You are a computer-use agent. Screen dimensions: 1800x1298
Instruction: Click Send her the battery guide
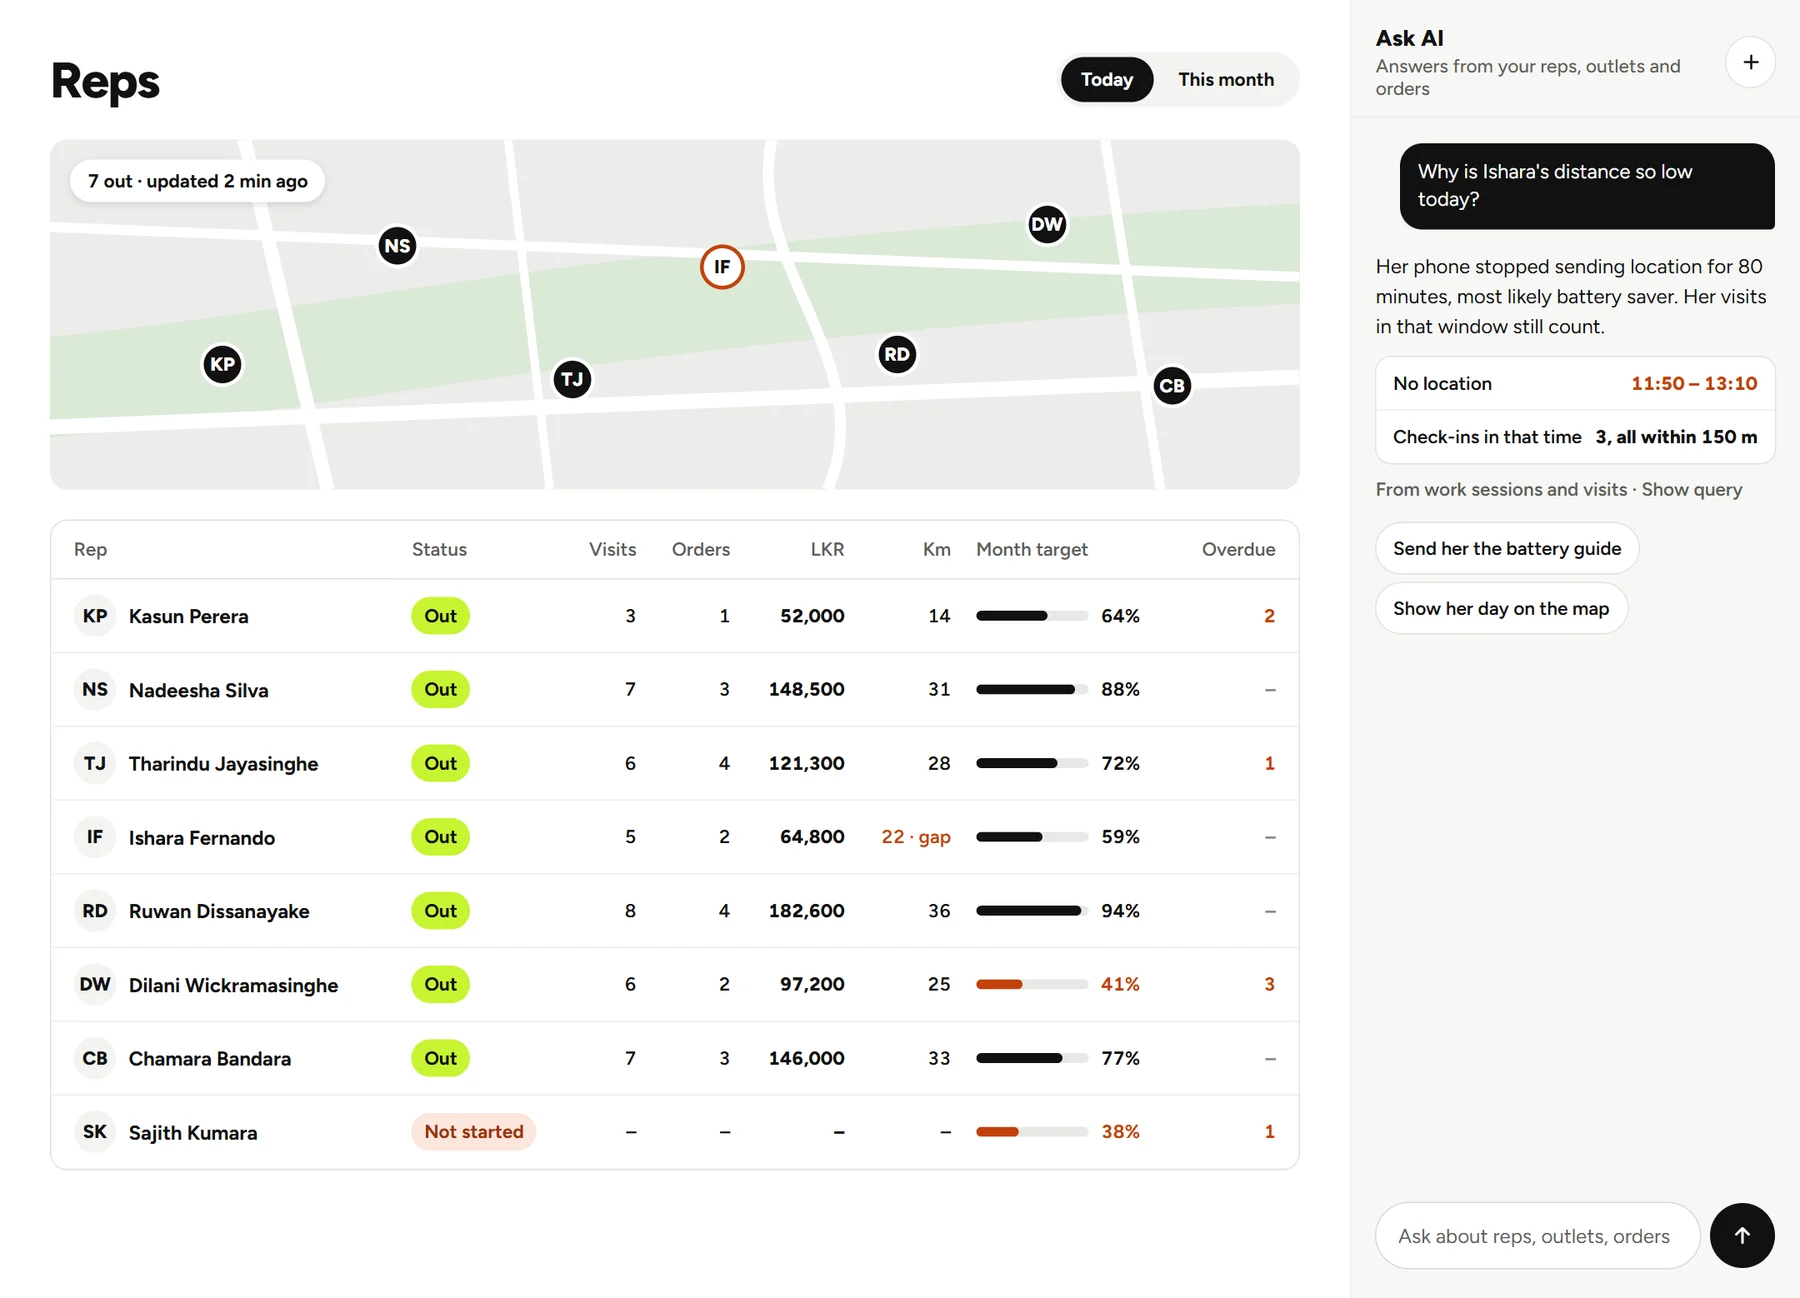(1507, 548)
